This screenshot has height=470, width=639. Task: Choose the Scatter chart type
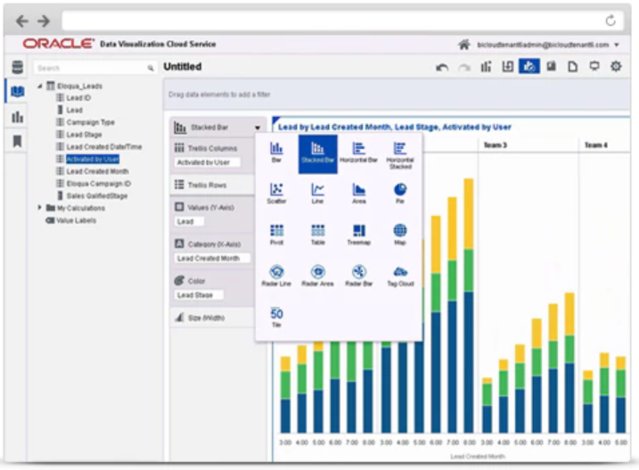pyautogui.click(x=276, y=194)
